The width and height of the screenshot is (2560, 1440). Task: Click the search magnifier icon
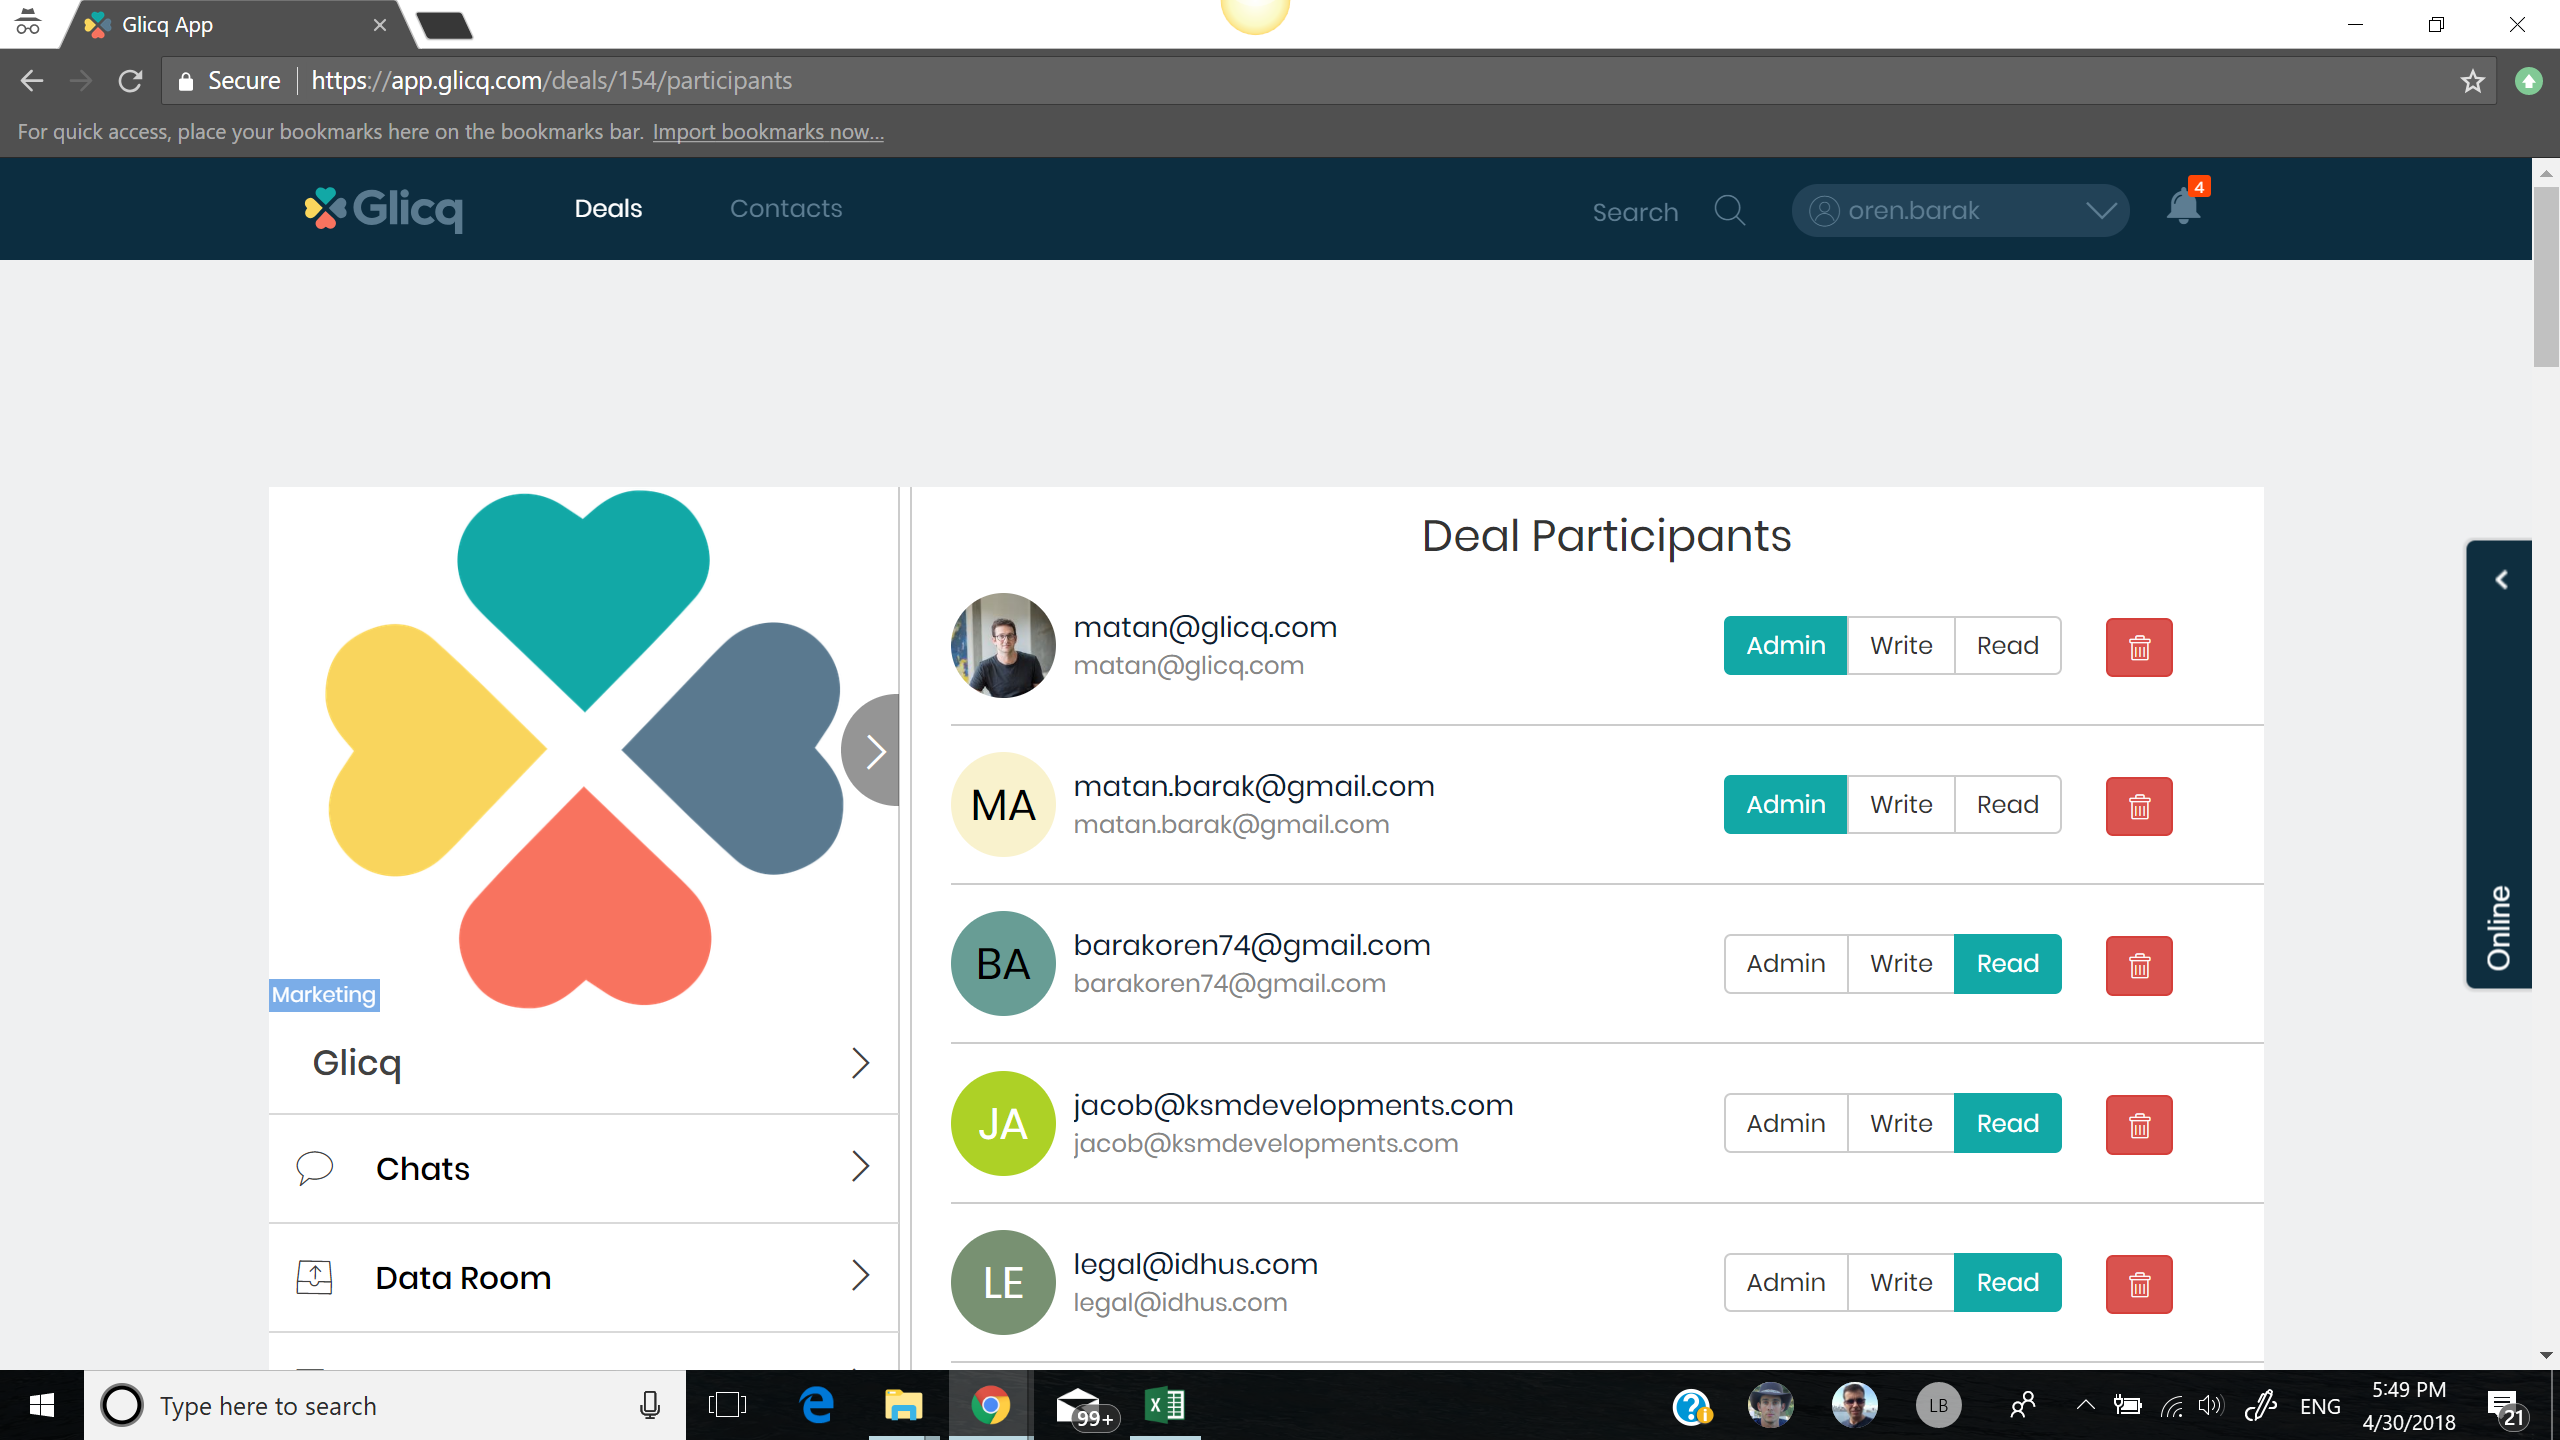pyautogui.click(x=1729, y=210)
